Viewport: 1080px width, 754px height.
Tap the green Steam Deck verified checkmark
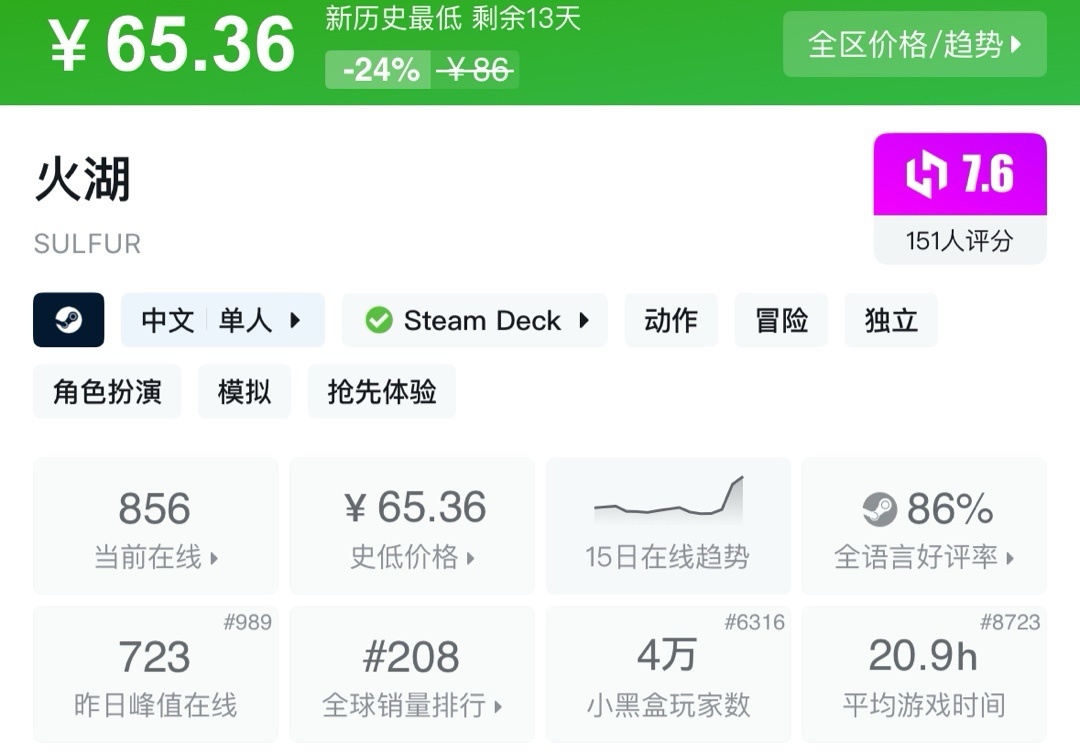pyautogui.click(x=378, y=320)
